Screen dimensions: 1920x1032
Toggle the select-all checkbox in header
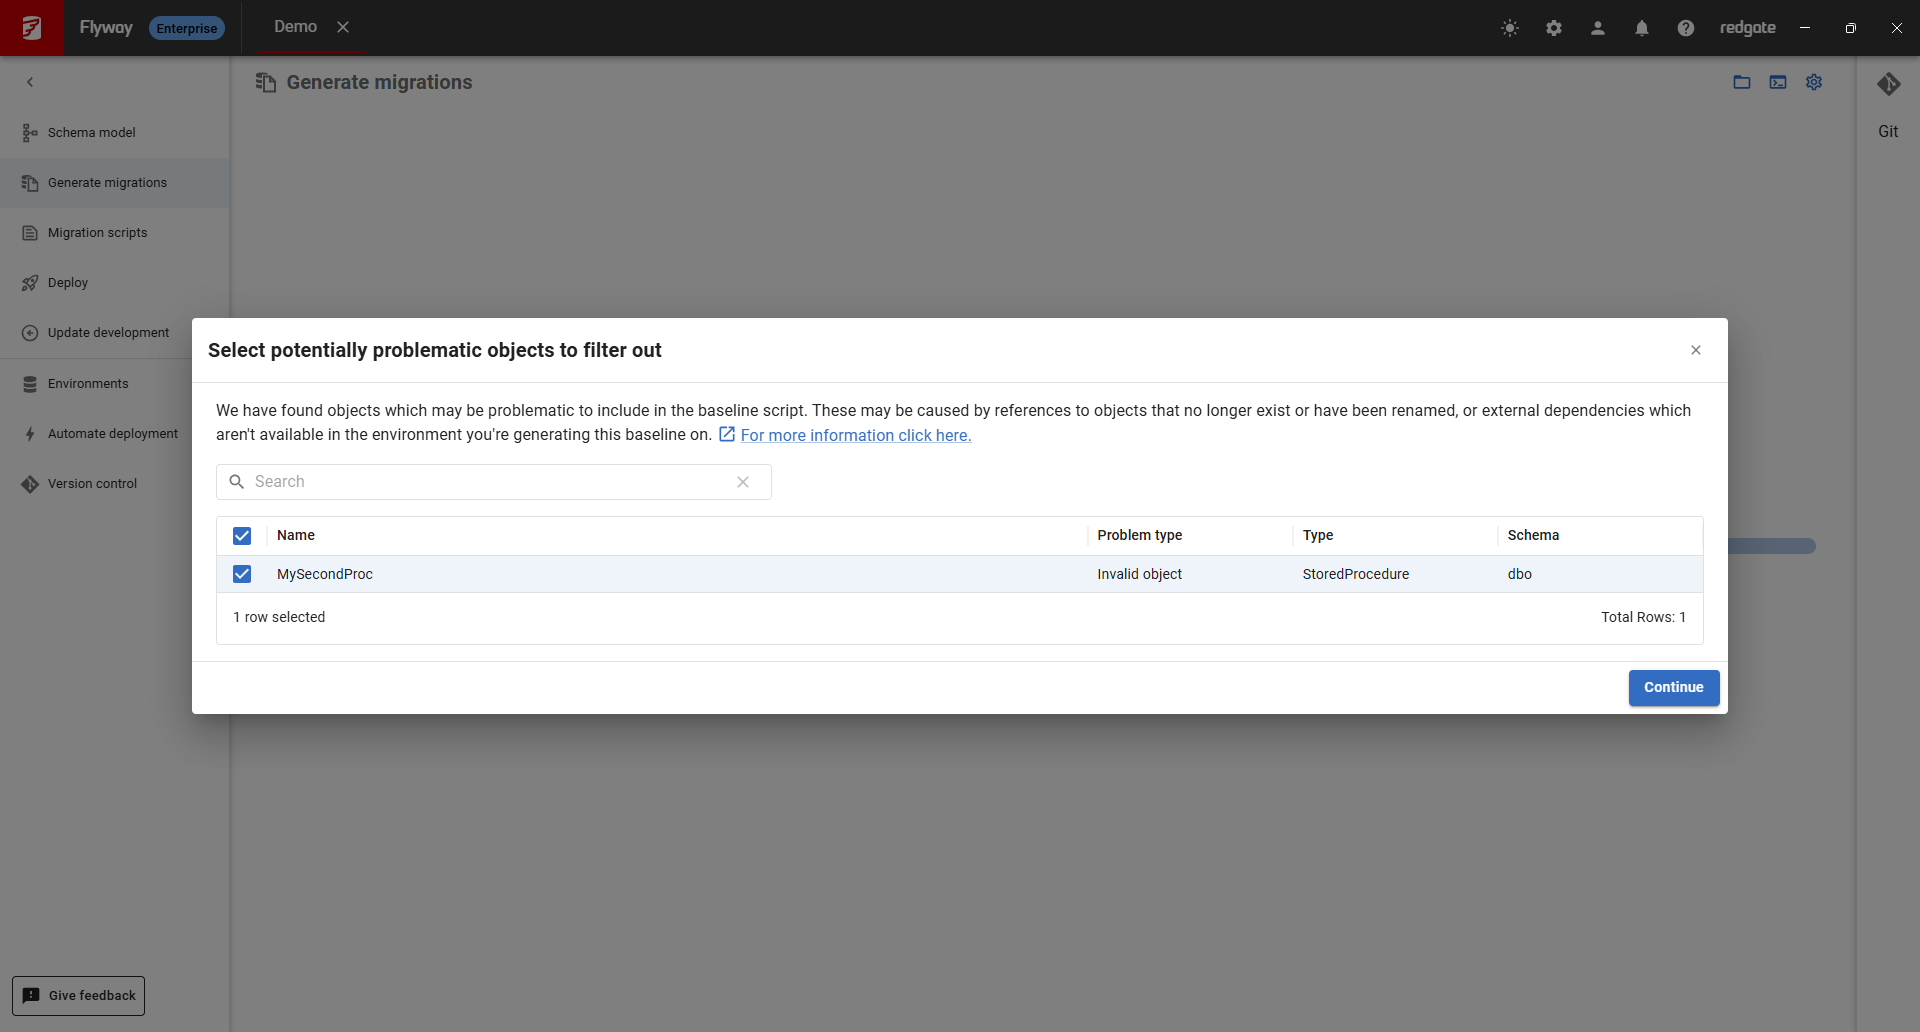pyautogui.click(x=242, y=536)
